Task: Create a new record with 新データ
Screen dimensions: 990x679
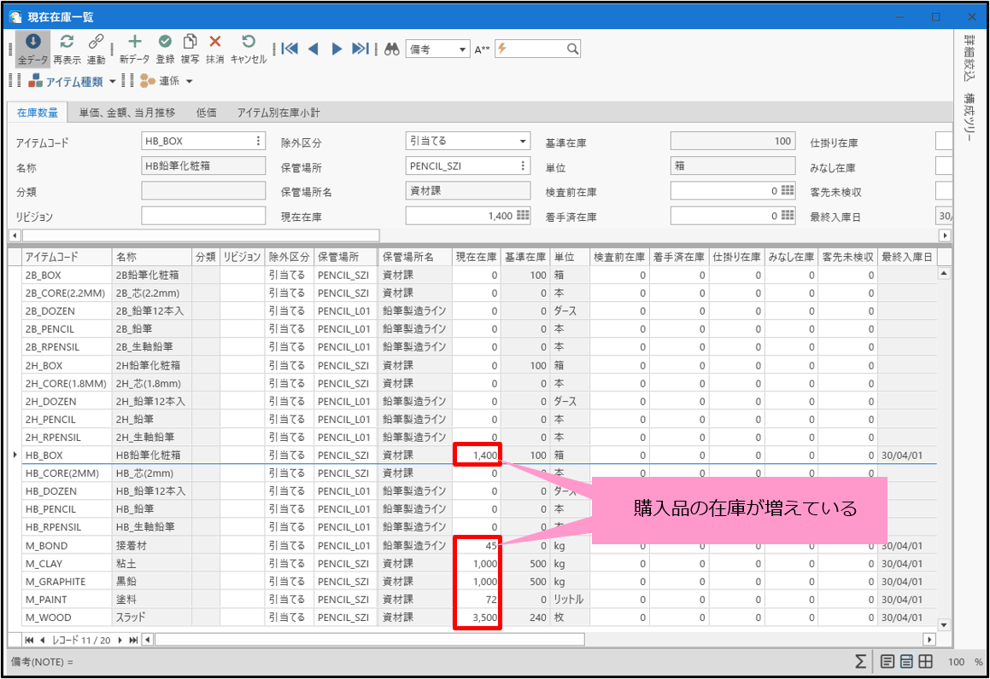Action: point(134,42)
